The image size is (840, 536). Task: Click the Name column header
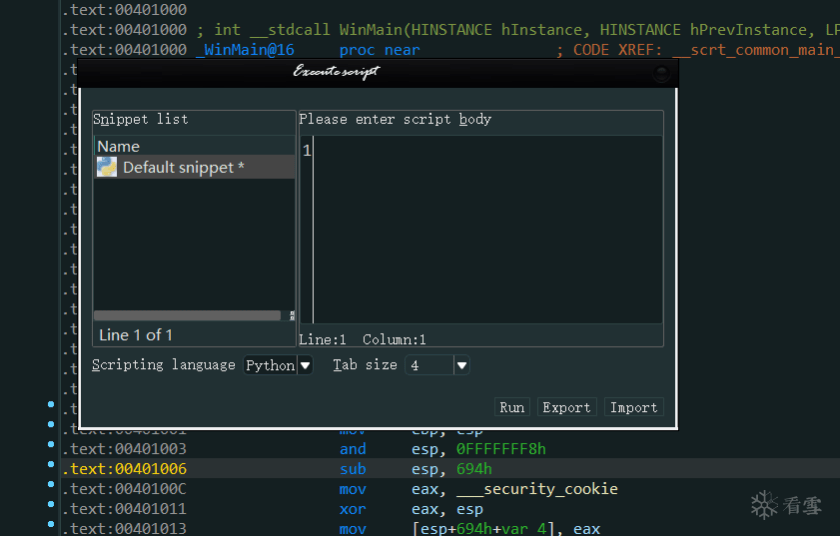[x=195, y=146]
